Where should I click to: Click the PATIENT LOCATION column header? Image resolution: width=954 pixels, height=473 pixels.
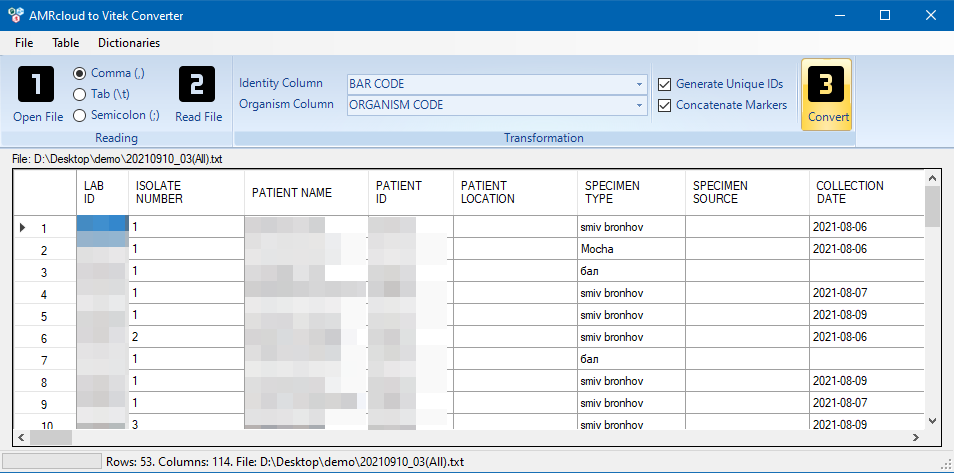[516, 192]
